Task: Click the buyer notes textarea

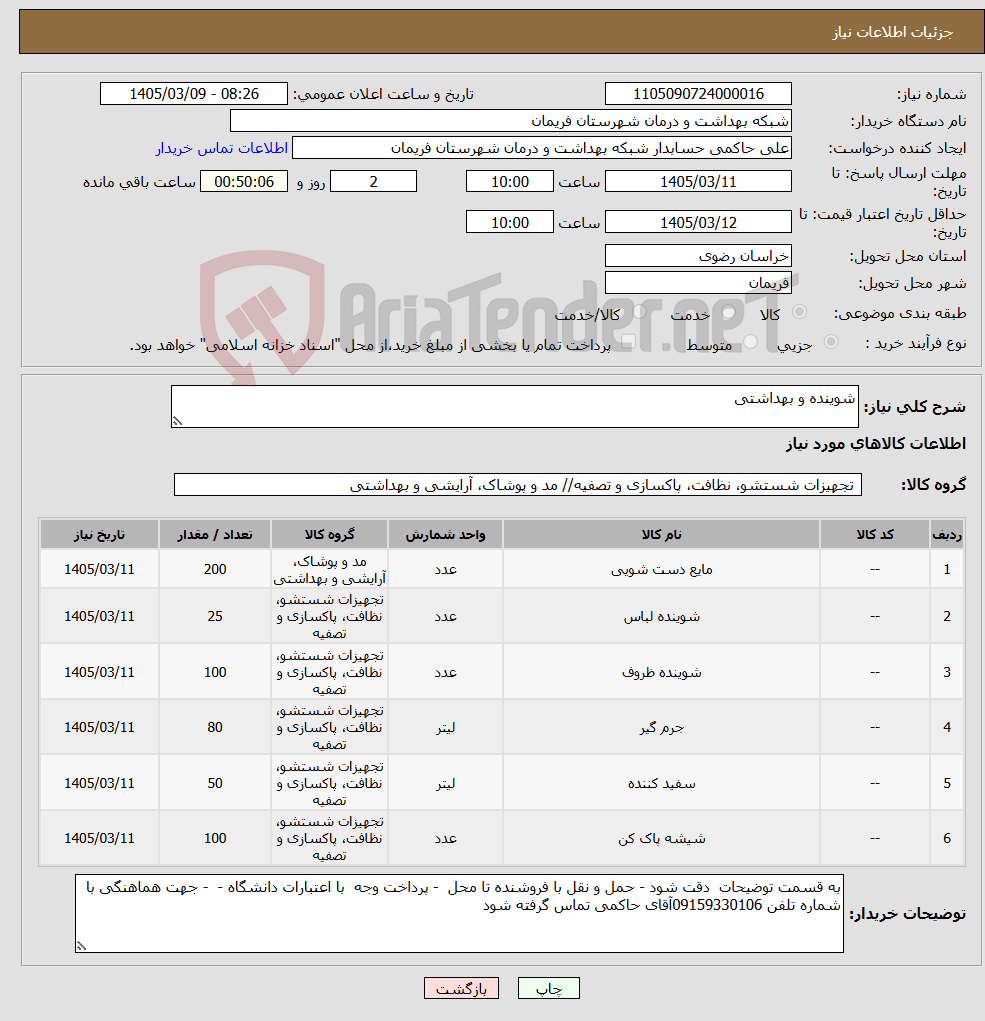Action: click(459, 914)
